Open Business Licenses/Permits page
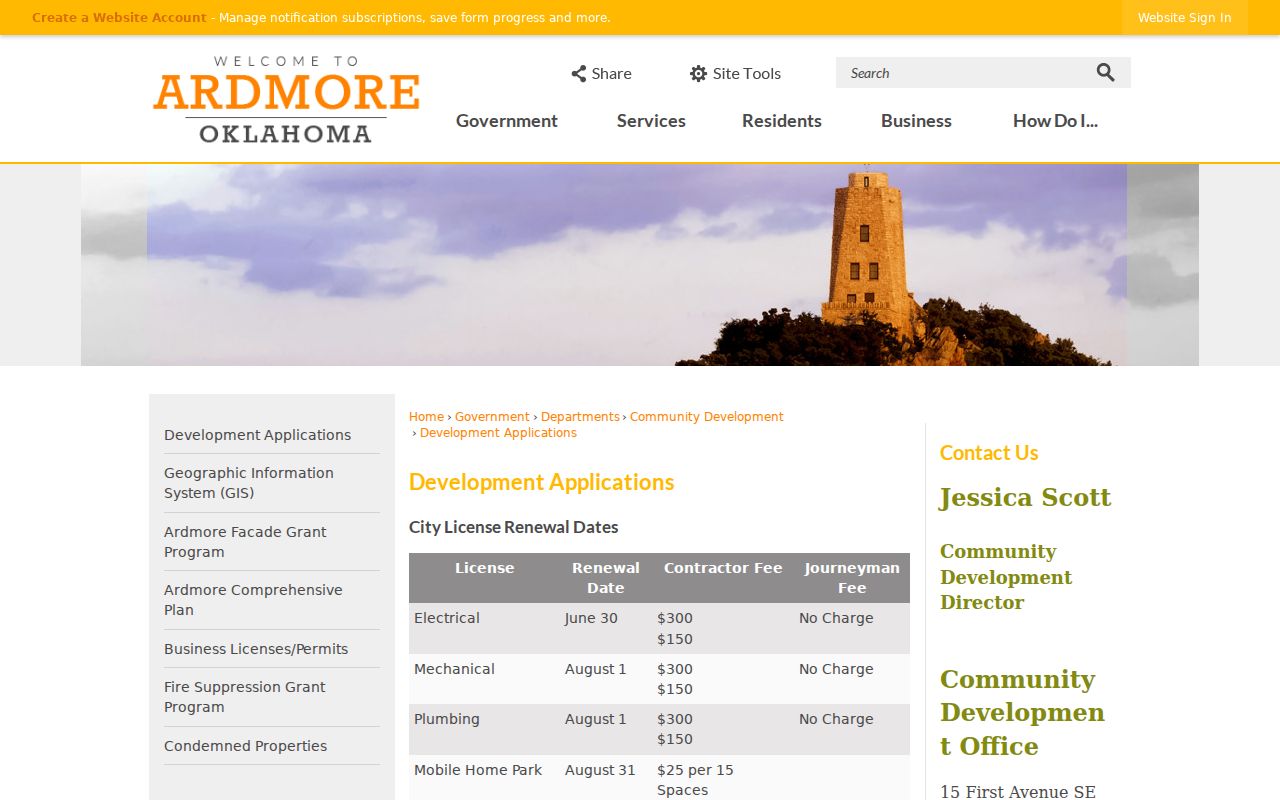Viewport: 1280px width, 800px height. pos(256,649)
